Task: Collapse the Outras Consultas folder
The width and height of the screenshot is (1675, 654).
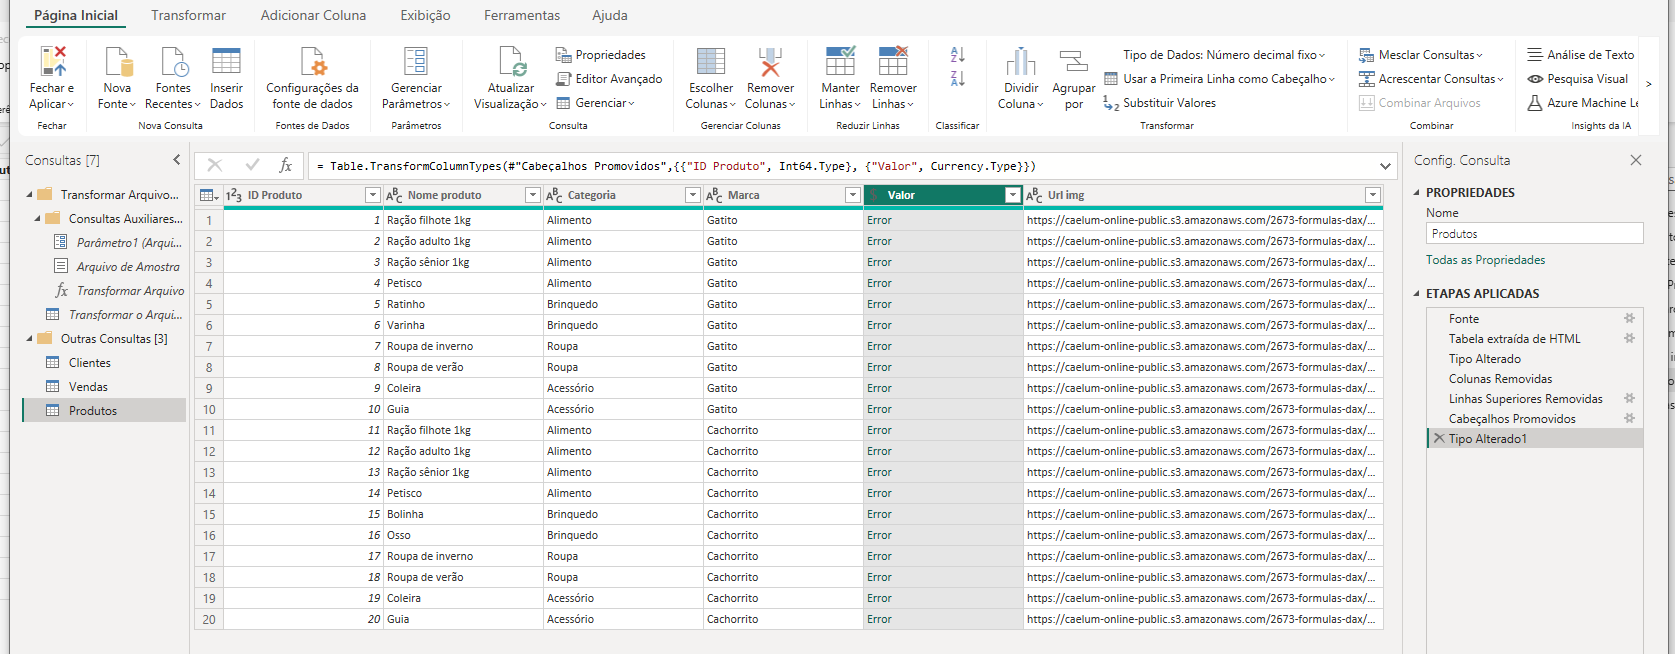Action: point(29,338)
